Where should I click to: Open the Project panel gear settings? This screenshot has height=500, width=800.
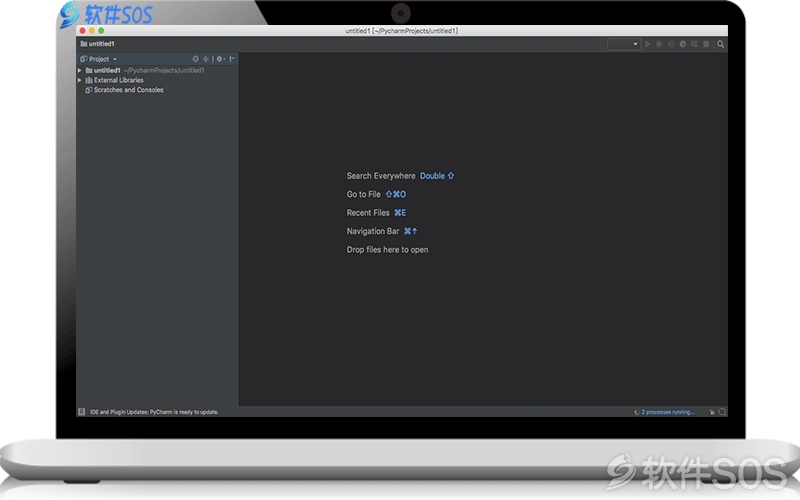[220, 59]
